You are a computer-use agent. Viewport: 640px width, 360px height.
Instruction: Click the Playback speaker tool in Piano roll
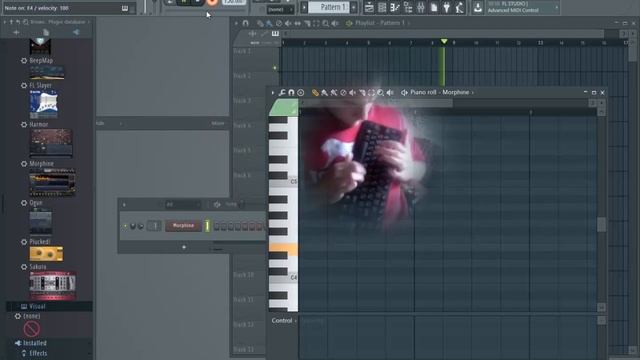390,93
